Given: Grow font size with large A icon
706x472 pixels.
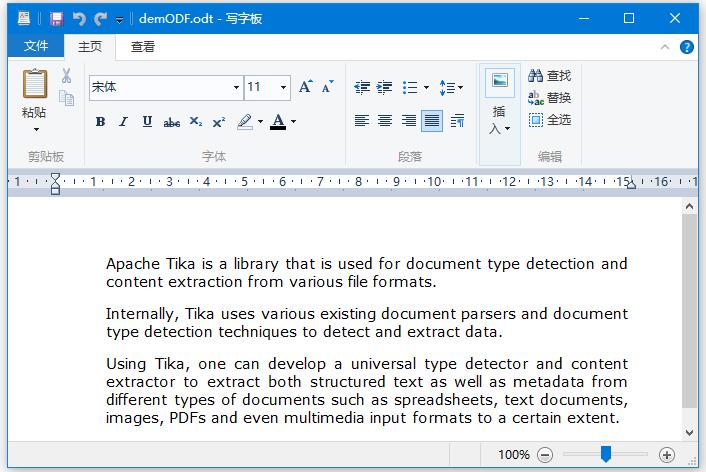Looking at the screenshot, I should 306,86.
